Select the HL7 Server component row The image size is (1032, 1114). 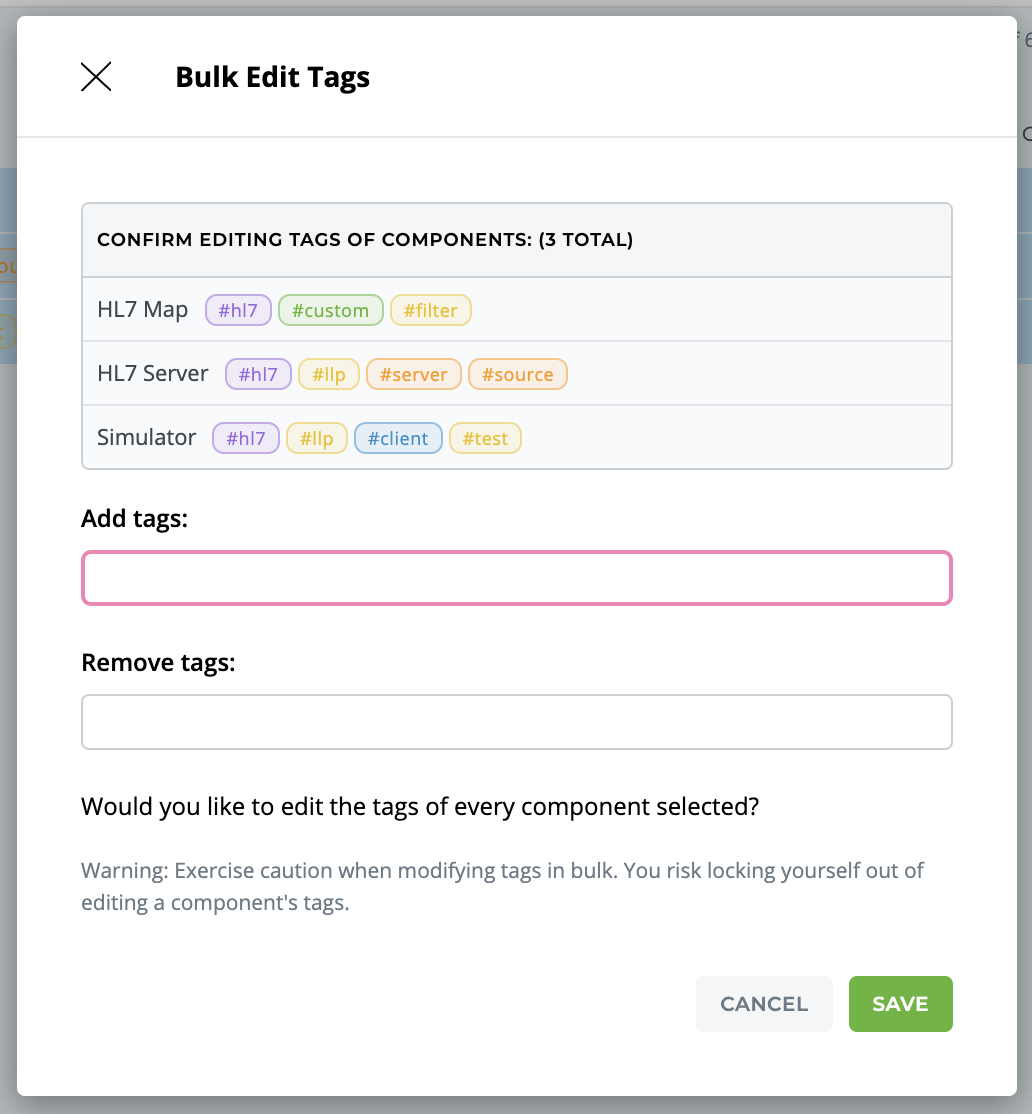(x=152, y=373)
